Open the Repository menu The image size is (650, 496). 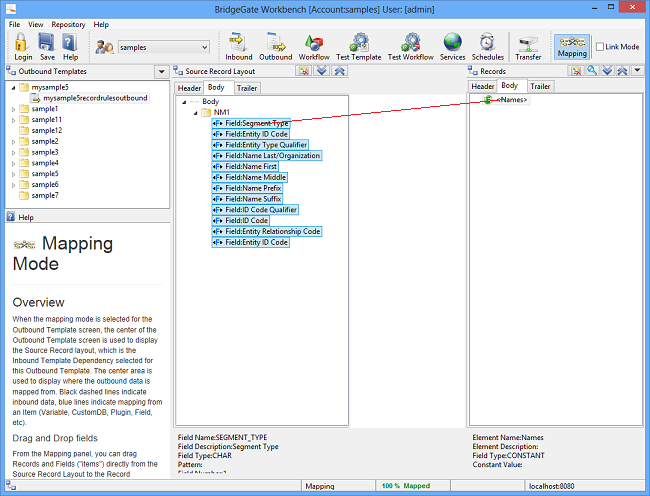click(68, 24)
